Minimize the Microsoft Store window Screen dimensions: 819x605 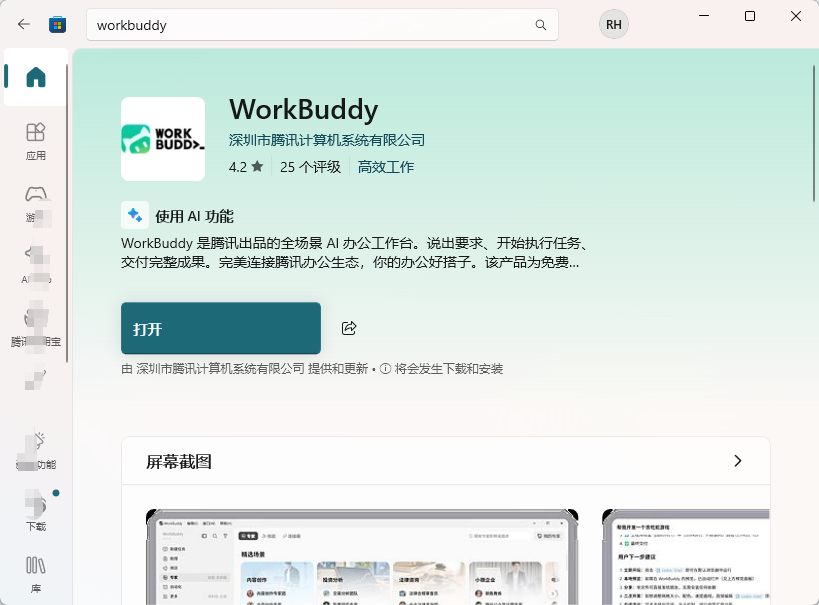pyautogui.click(x=704, y=16)
